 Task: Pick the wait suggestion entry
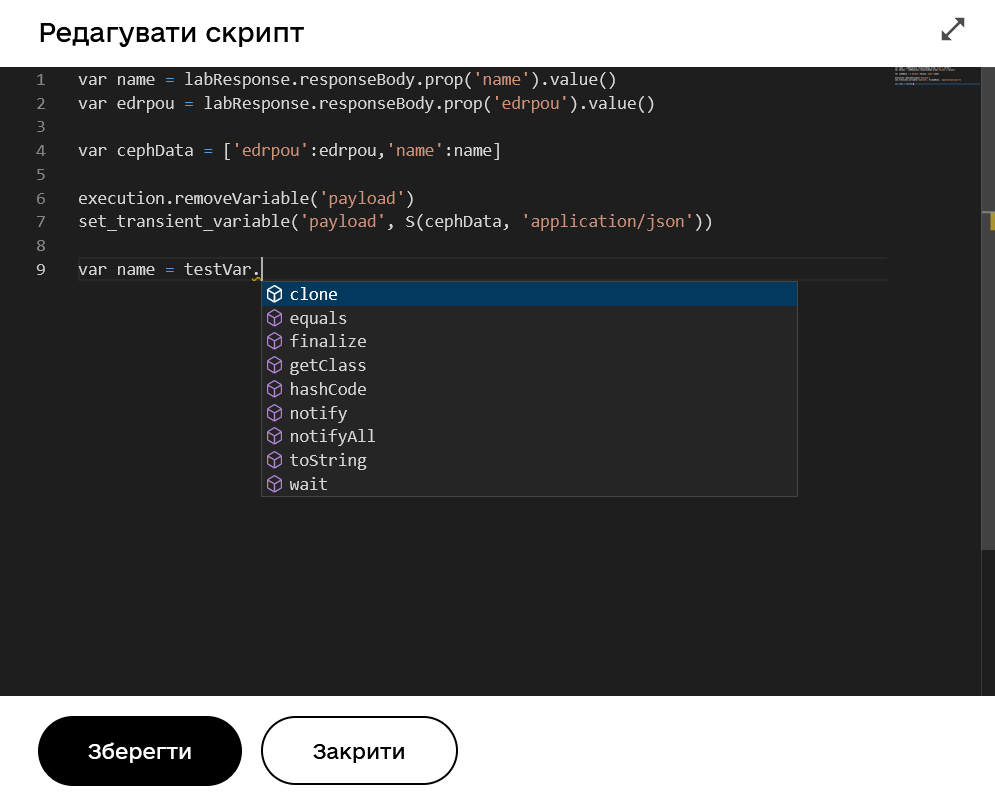coord(308,484)
